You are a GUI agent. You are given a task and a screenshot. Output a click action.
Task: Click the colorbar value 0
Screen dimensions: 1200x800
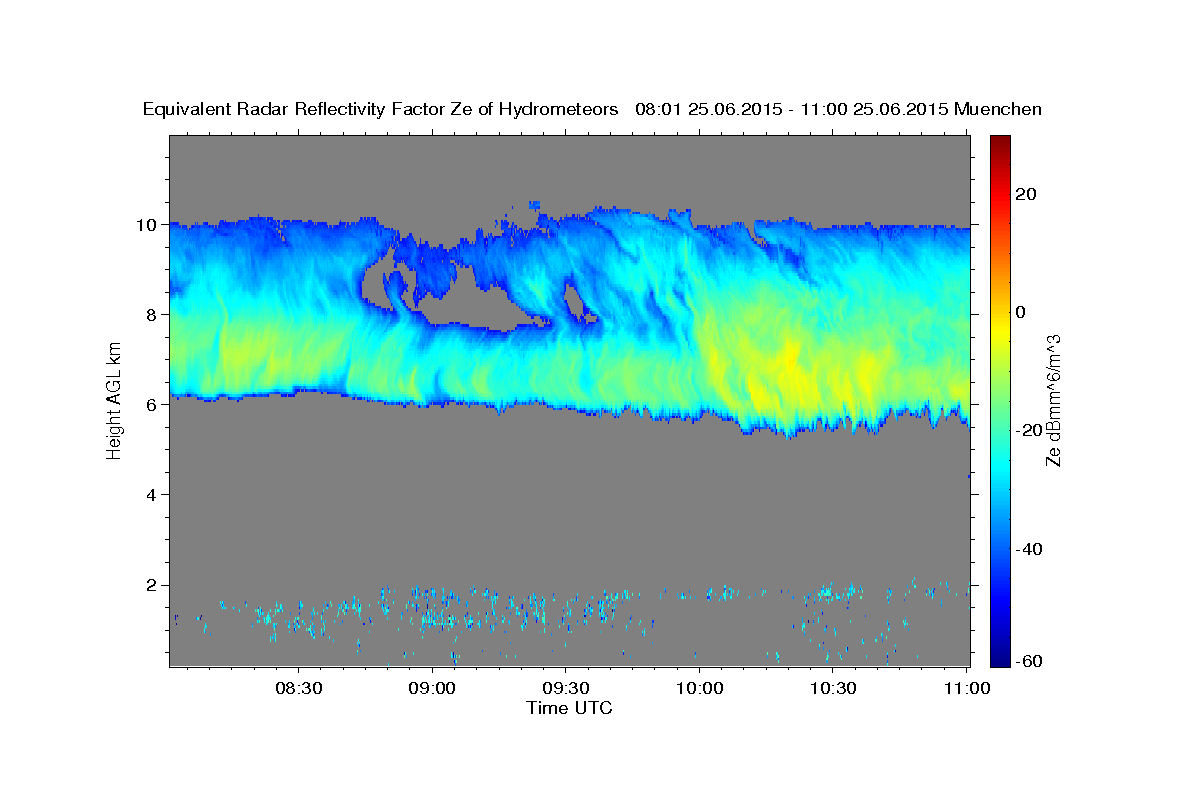pos(1021,312)
